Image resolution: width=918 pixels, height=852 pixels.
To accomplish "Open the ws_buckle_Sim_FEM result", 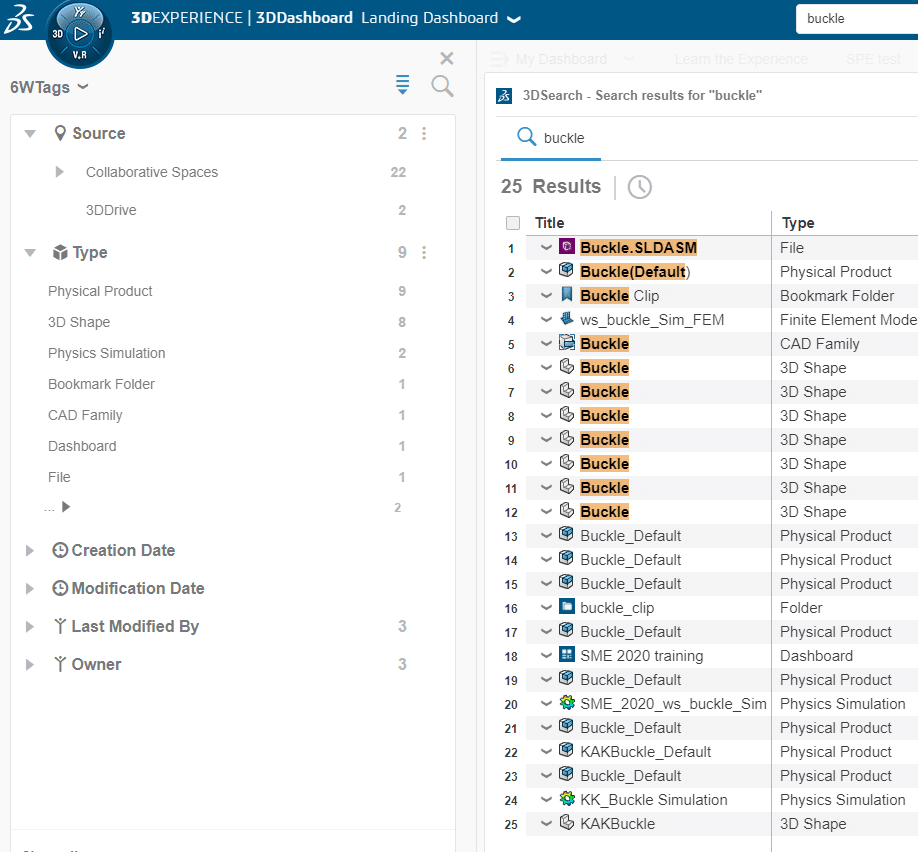I will coord(652,320).
